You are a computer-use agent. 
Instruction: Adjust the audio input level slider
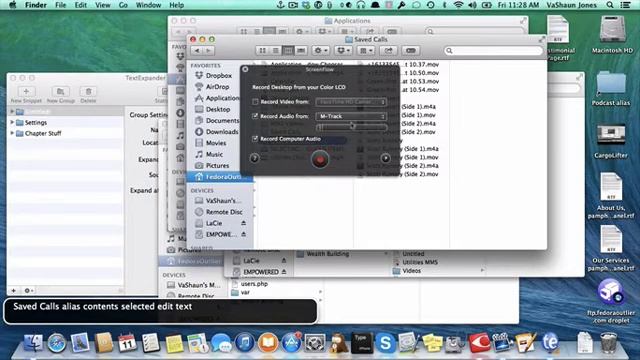(352, 127)
